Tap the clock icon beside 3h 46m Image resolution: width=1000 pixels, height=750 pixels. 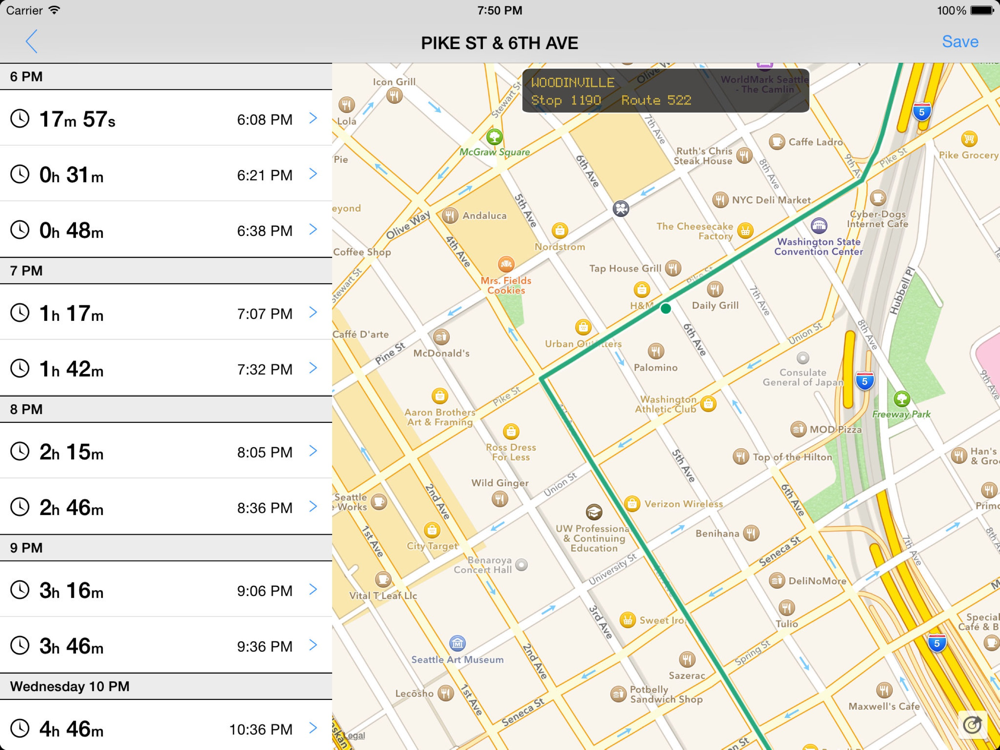[x=20, y=645]
